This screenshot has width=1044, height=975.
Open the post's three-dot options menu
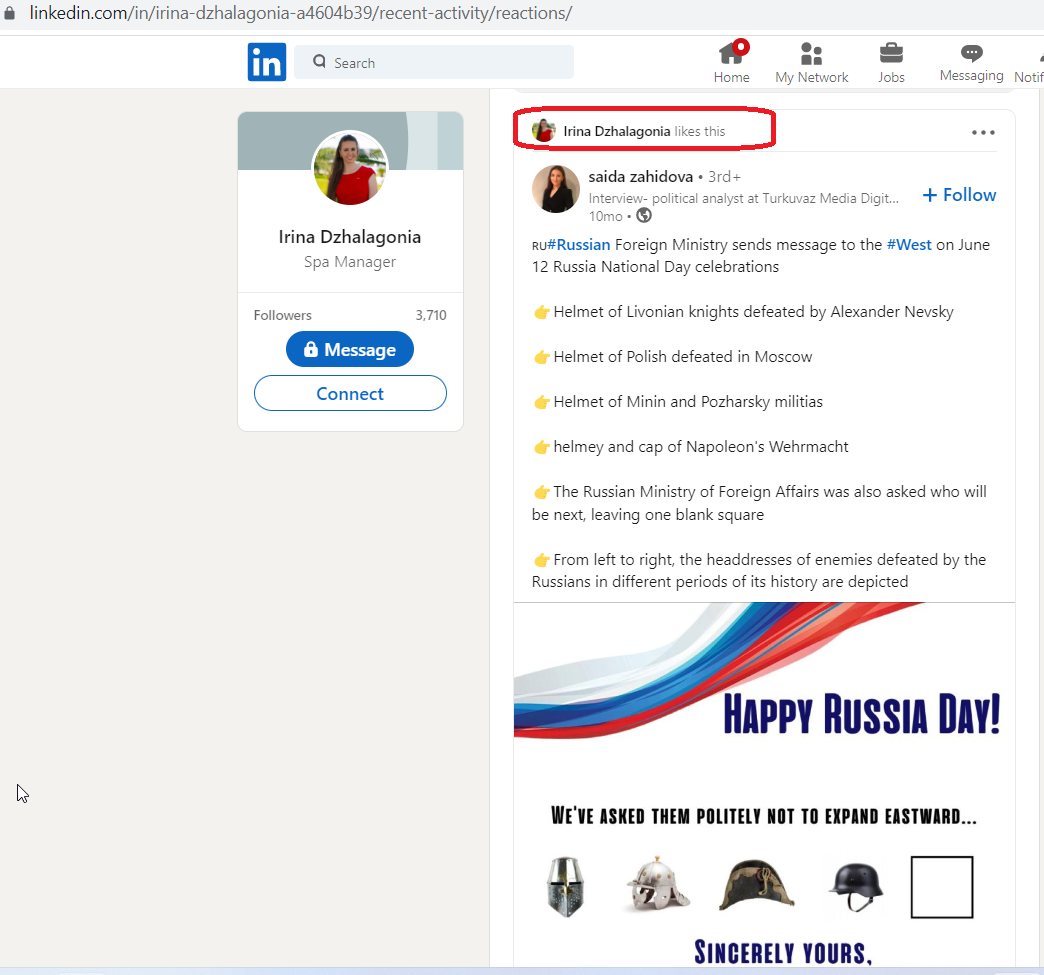pos(983,133)
